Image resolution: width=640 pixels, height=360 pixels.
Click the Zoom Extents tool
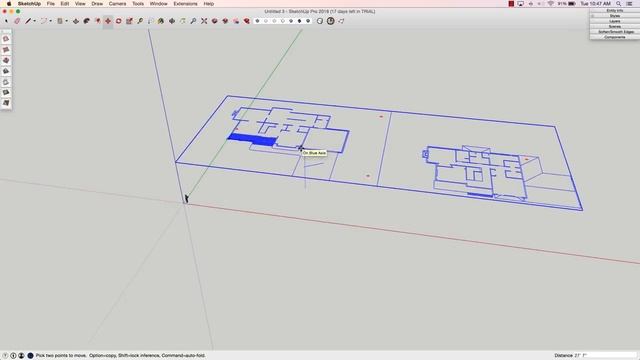pyautogui.click(x=204, y=21)
